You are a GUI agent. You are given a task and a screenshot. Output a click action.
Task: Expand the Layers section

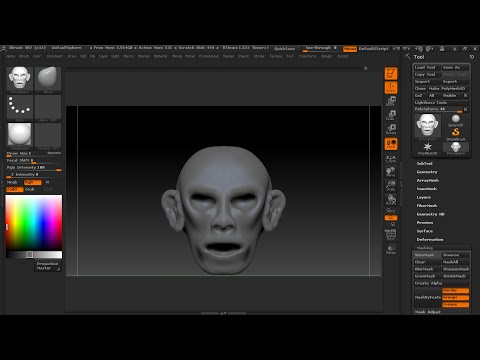pos(424,197)
